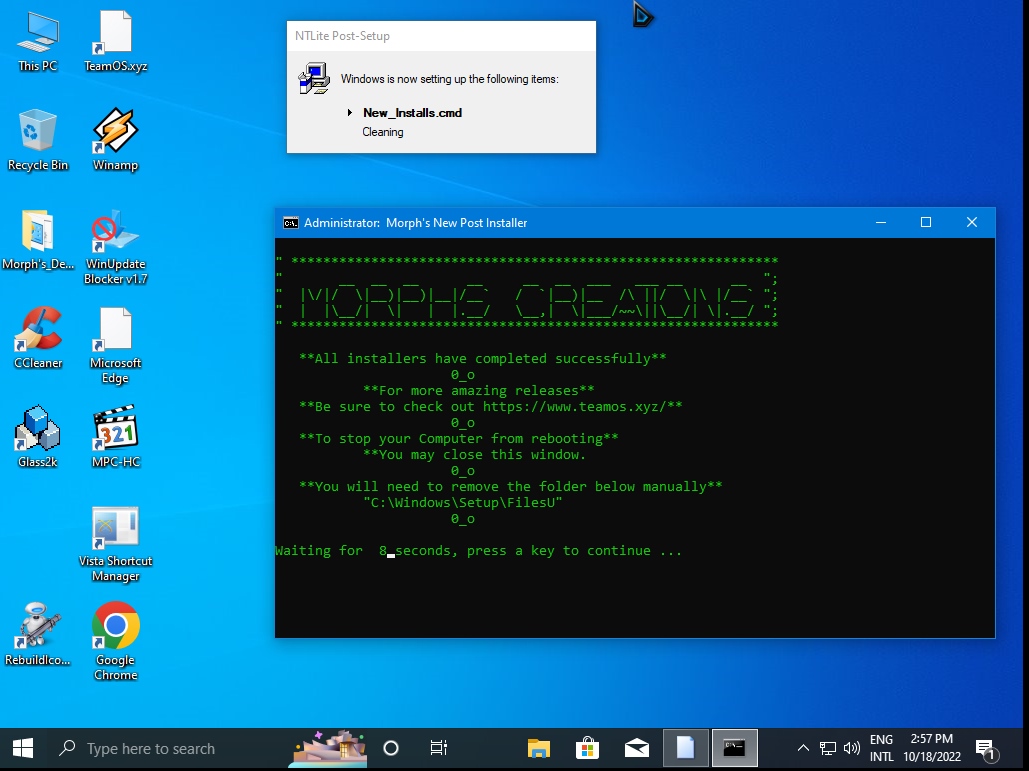Select the WinUpdate Blocker v1.7 icon
The image size is (1029, 771).
pos(115,233)
